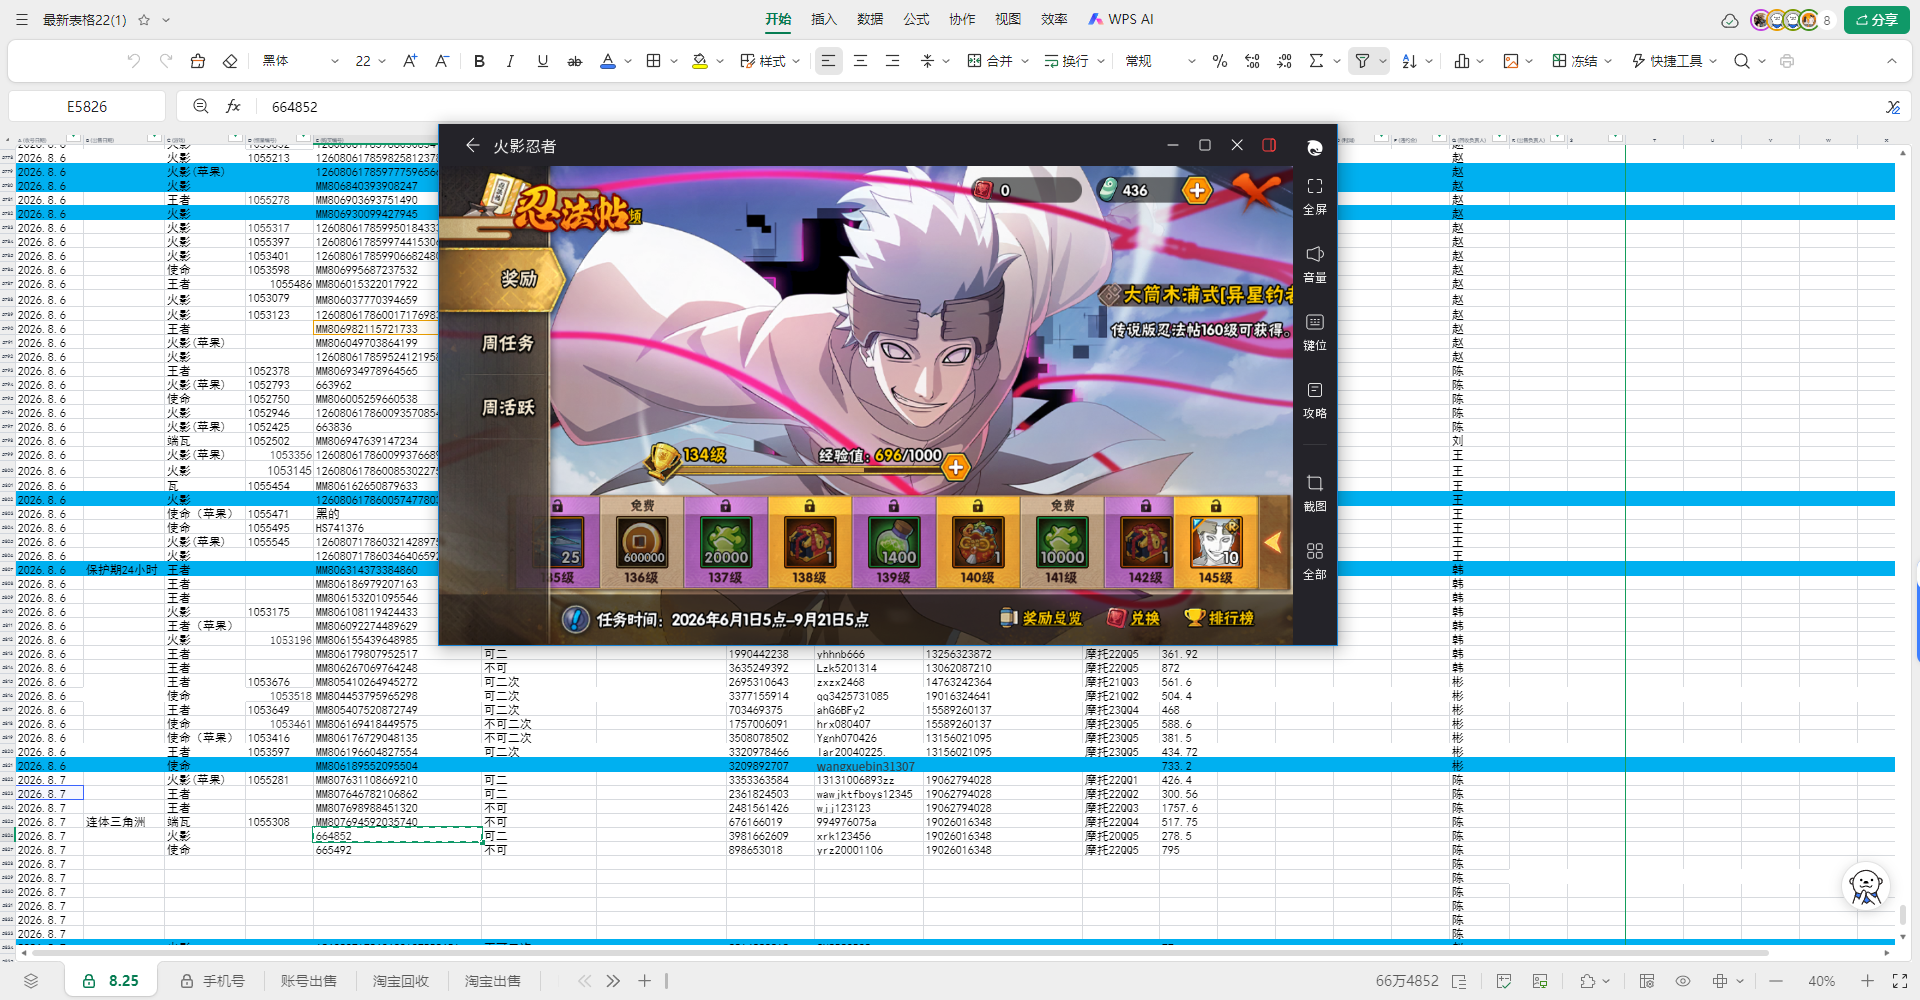Open the hamburger main menu

pos(20,20)
